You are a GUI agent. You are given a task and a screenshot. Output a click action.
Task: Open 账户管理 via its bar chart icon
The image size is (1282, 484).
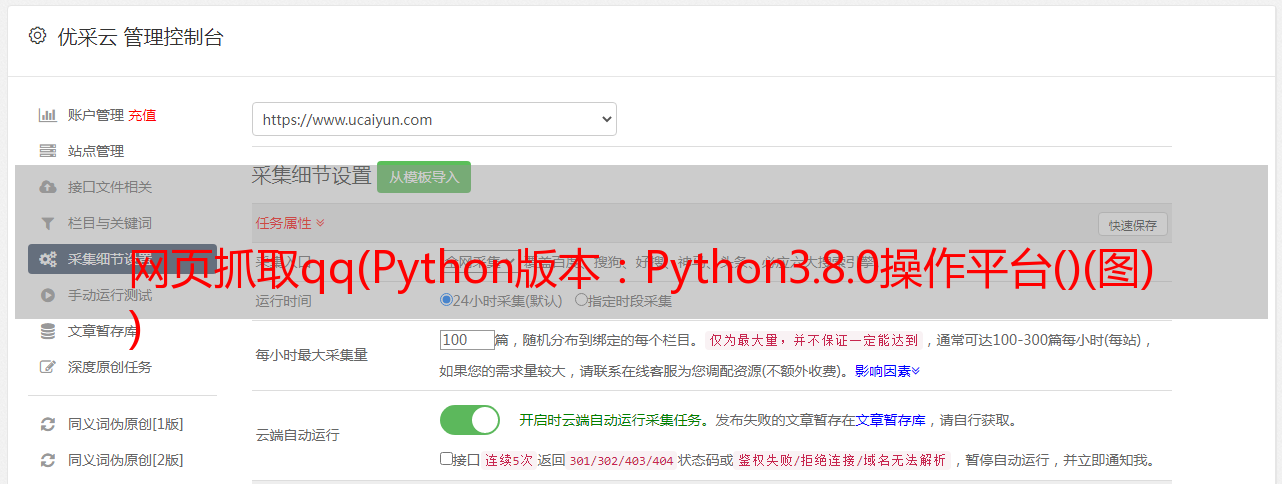(47, 115)
